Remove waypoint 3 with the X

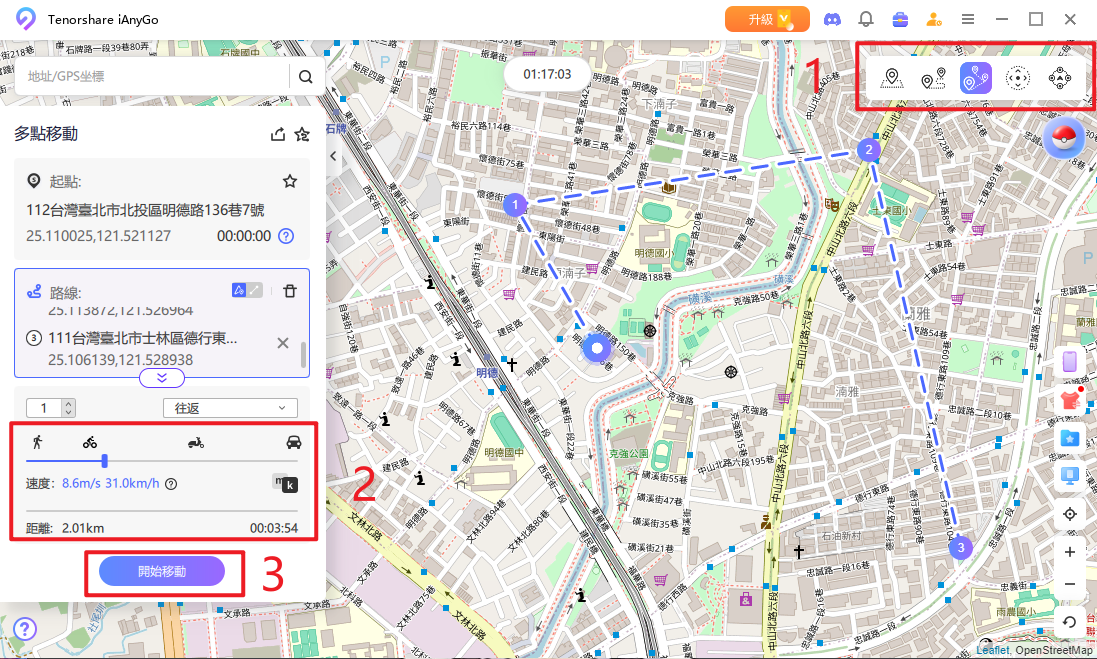283,343
